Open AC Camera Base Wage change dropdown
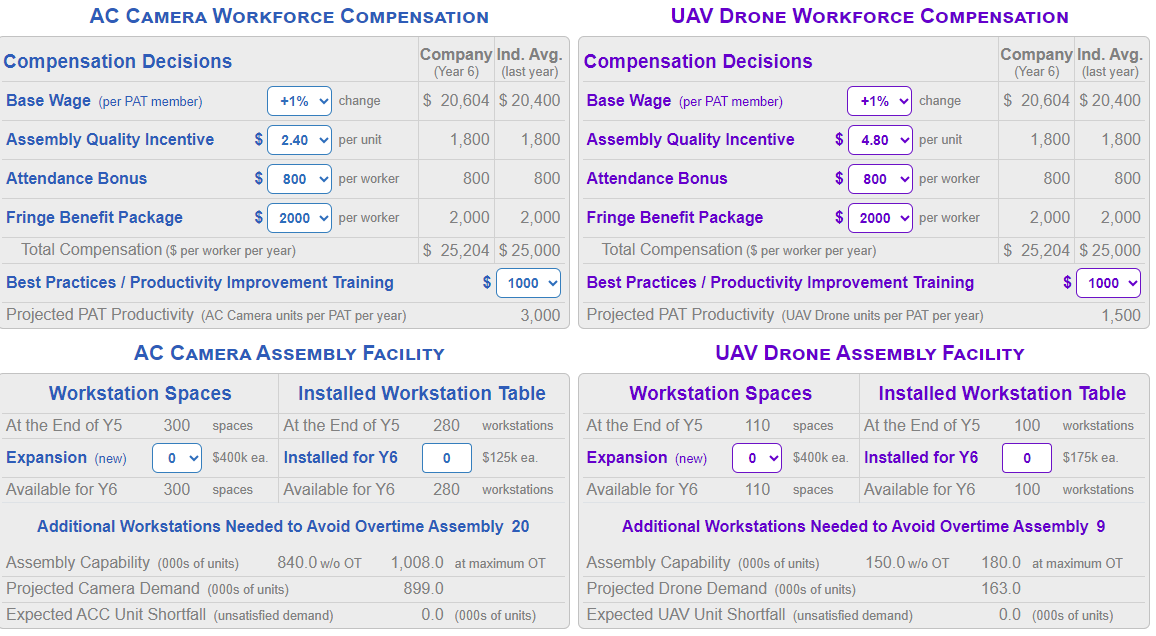This screenshot has width=1156, height=636. point(299,101)
